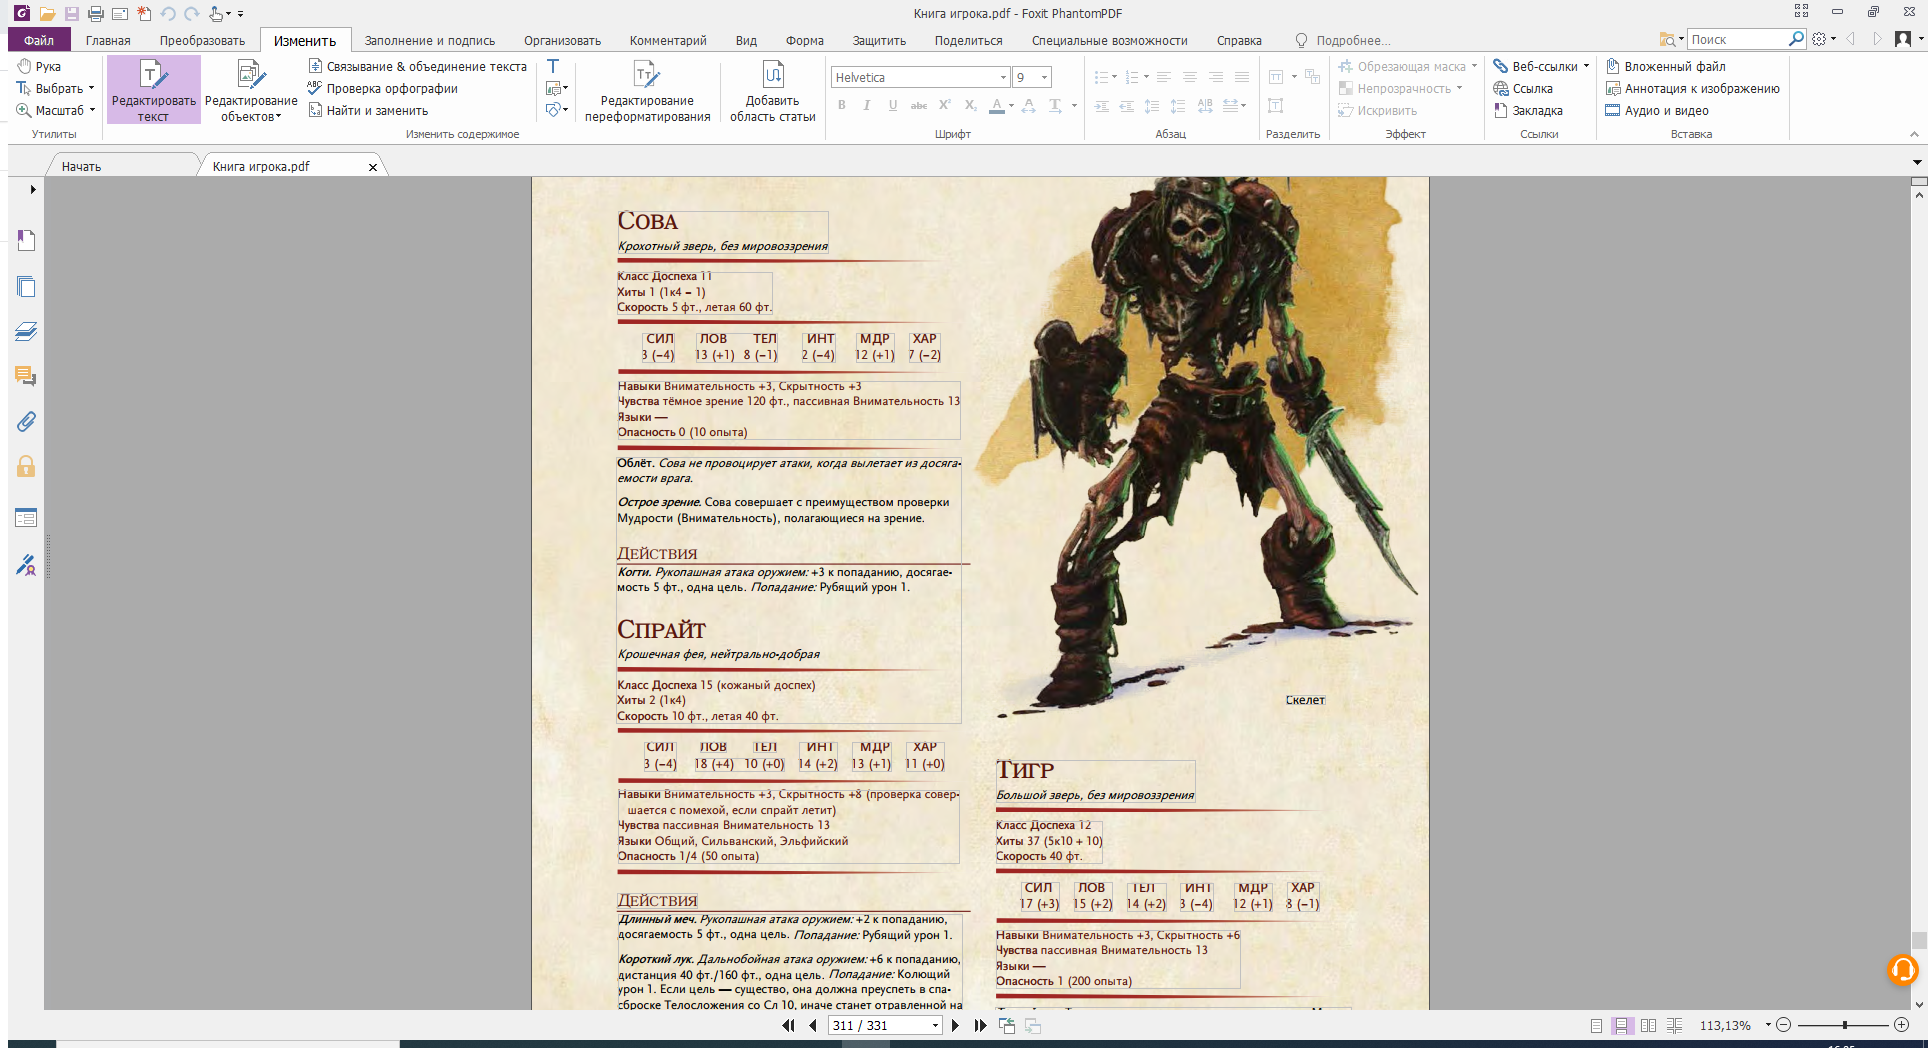This screenshot has height=1048, width=1928.
Task: Click Link & Join Text (Связывание & объединение текста)
Action: pyautogui.click(x=417, y=67)
